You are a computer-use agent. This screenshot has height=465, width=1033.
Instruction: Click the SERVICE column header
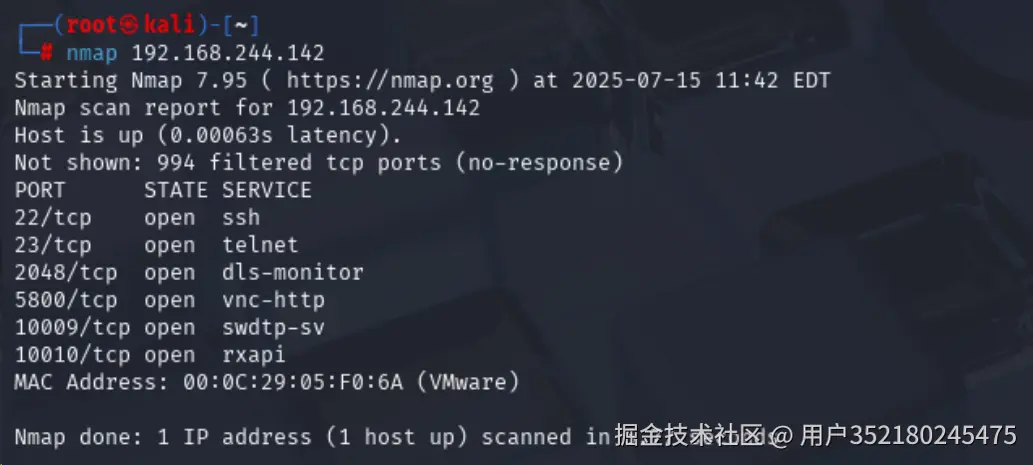click(267, 190)
